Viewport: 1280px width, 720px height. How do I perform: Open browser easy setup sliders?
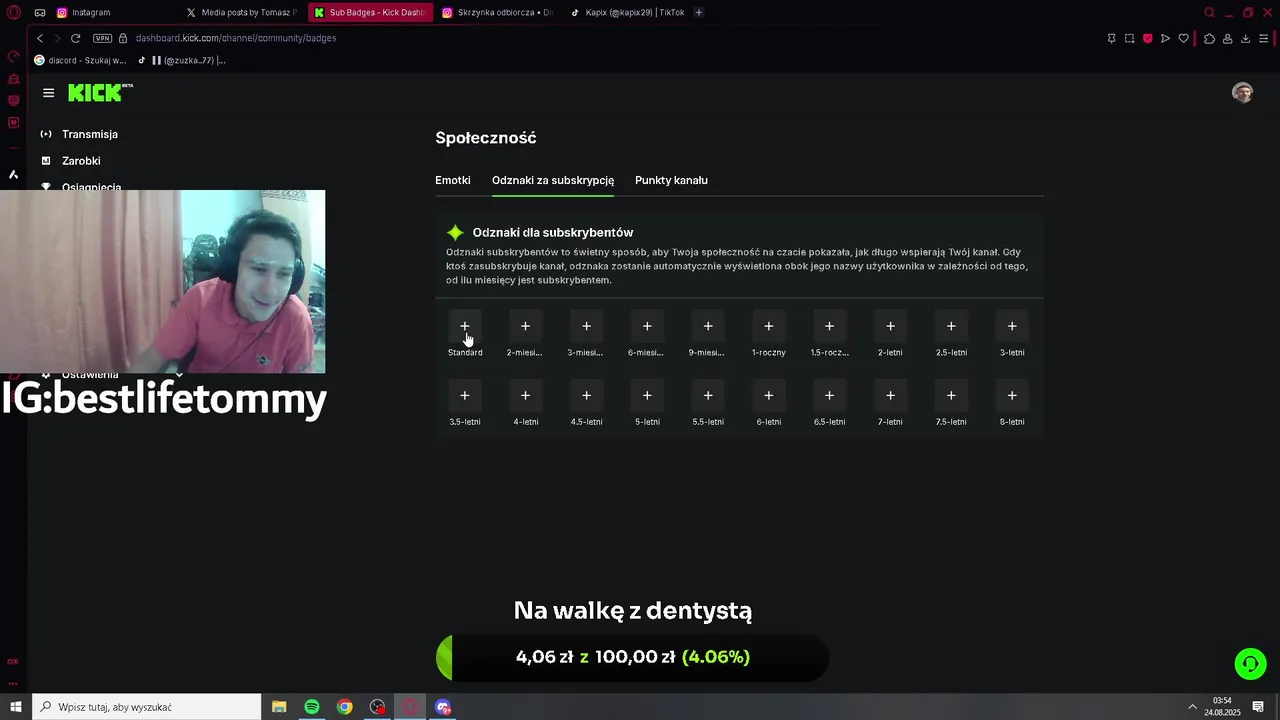[1263, 38]
